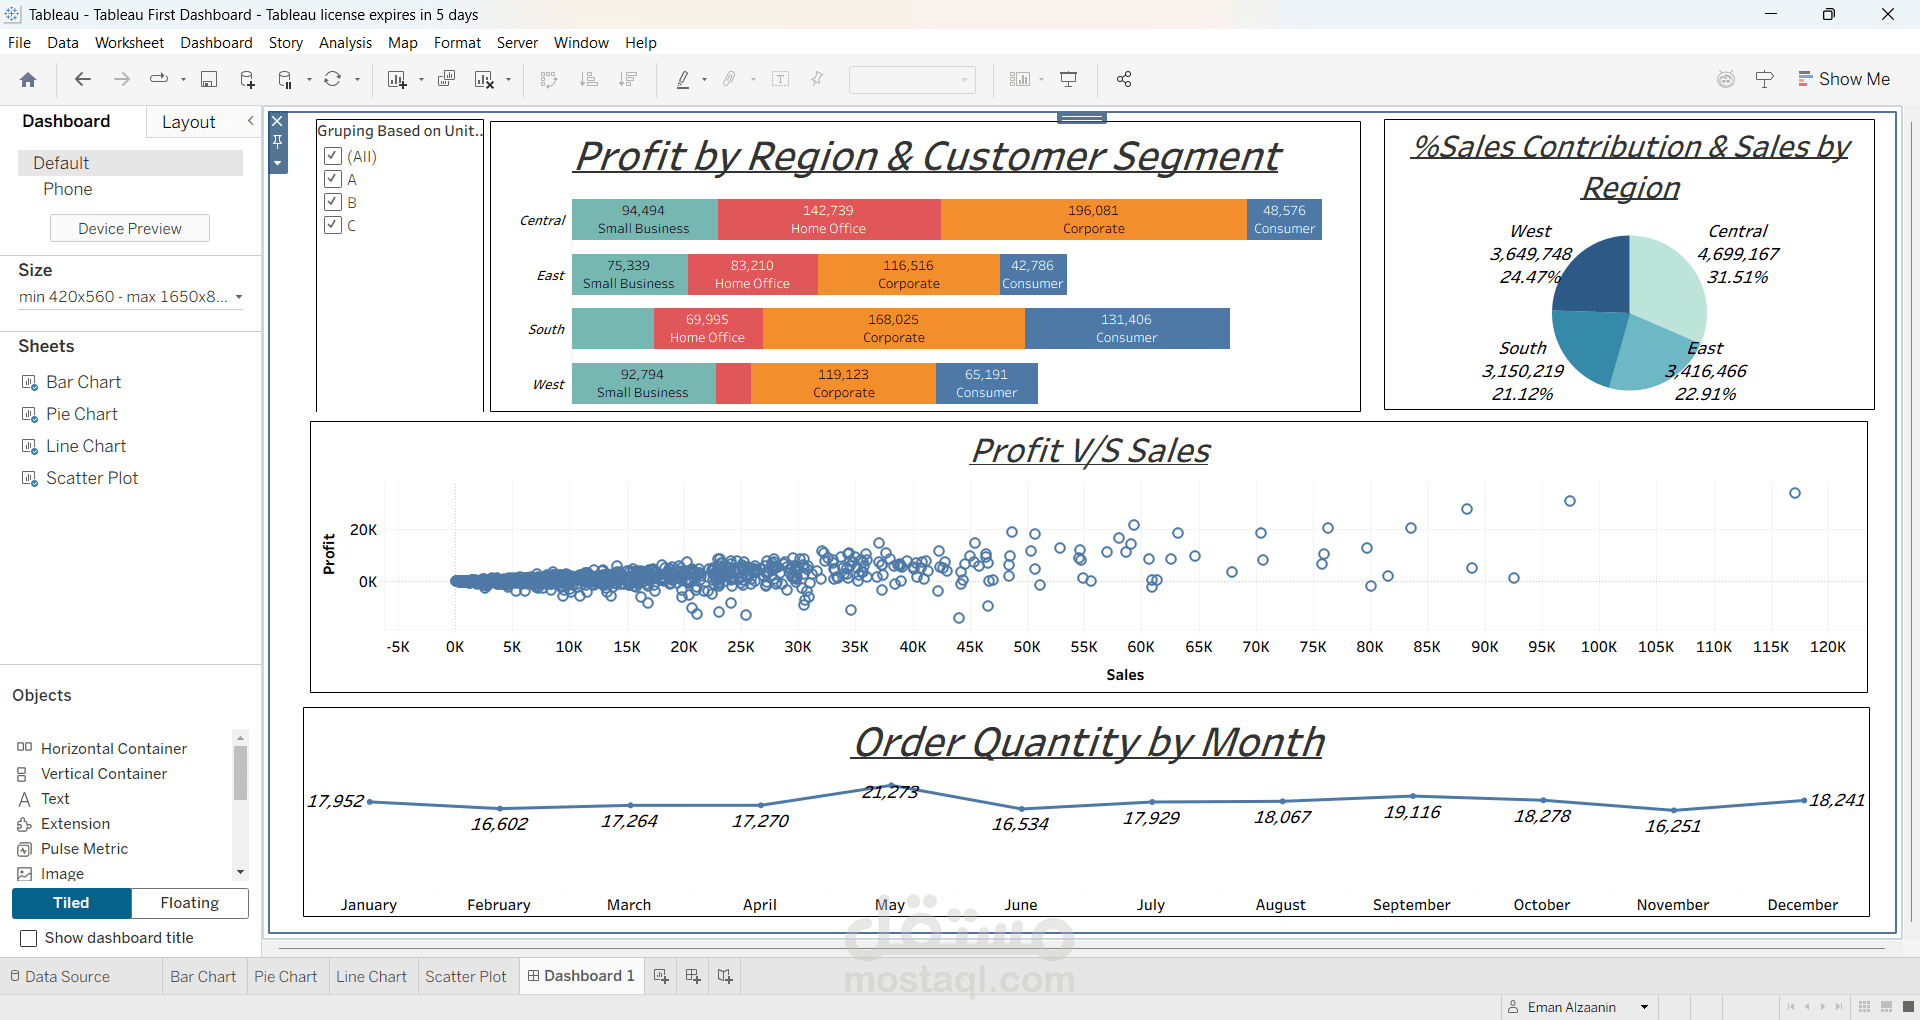Image resolution: width=1920 pixels, height=1020 pixels.
Task: Click the Save icon in toolbar
Action: point(209,80)
